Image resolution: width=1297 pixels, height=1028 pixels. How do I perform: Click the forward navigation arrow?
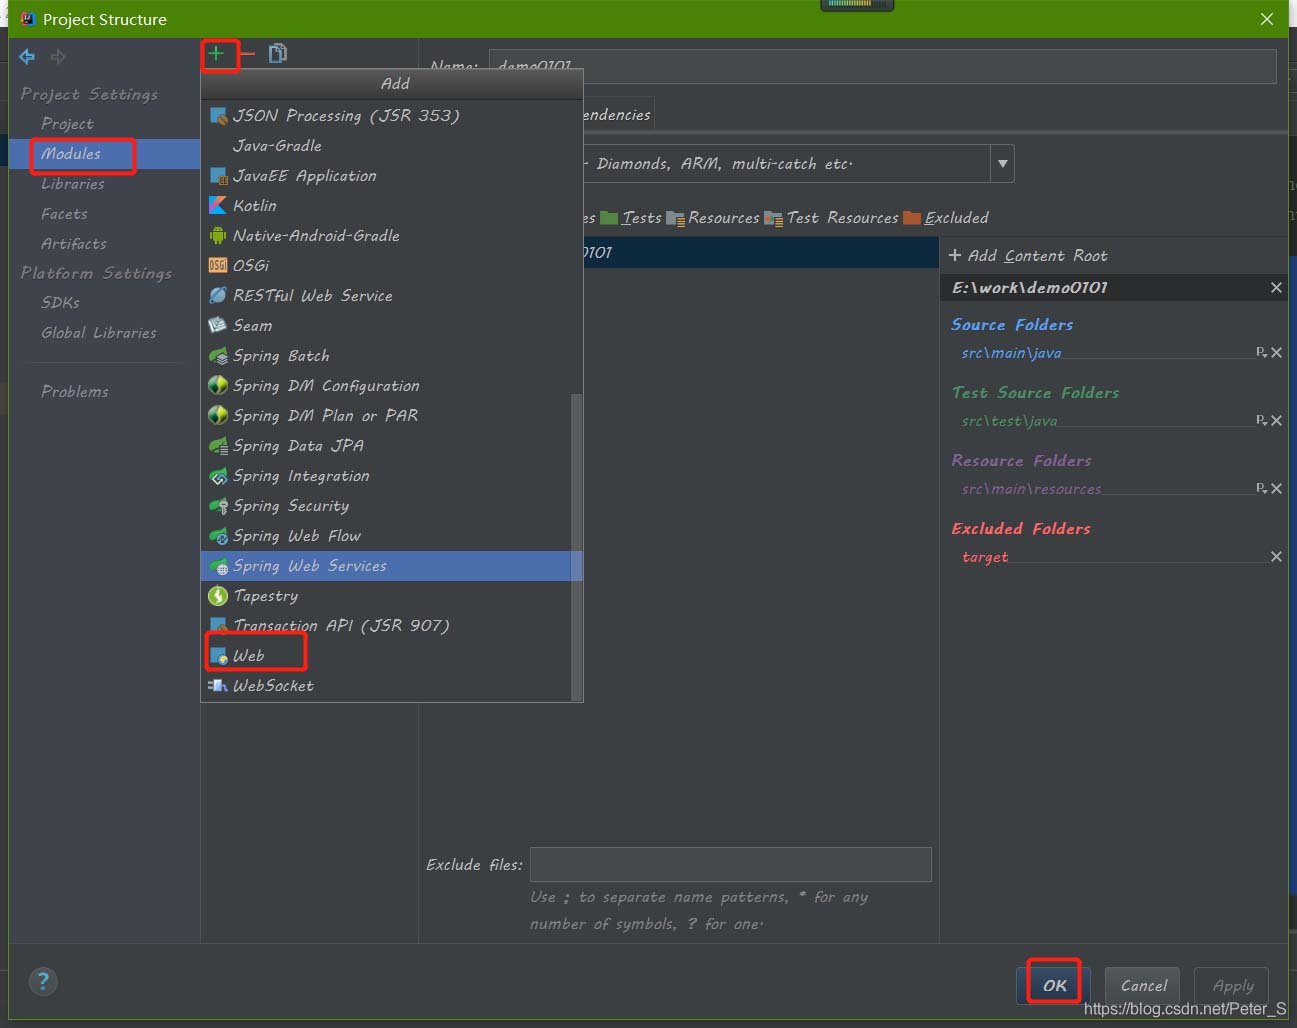click(x=58, y=57)
